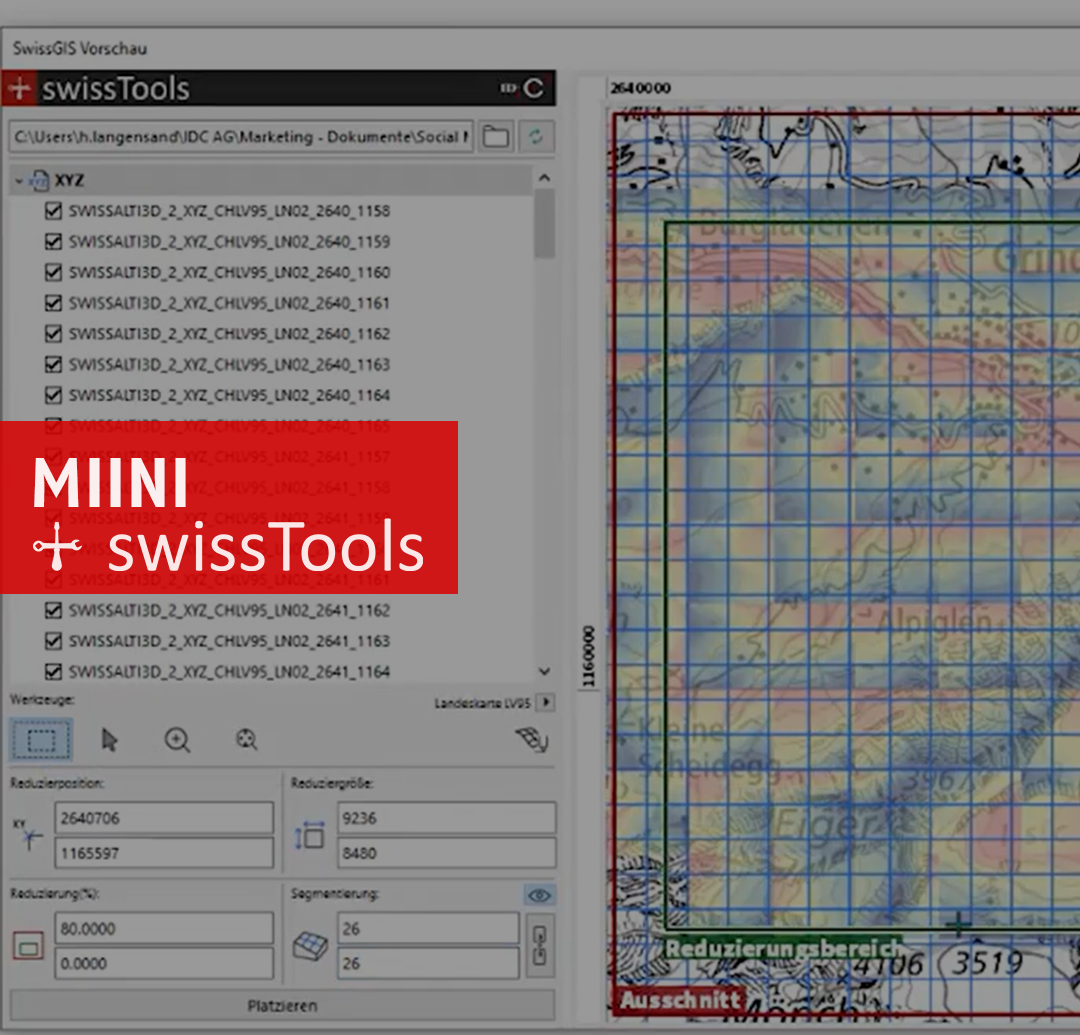Click the file list scrollbar thumb
This screenshot has height=1035, width=1080.
point(544,224)
